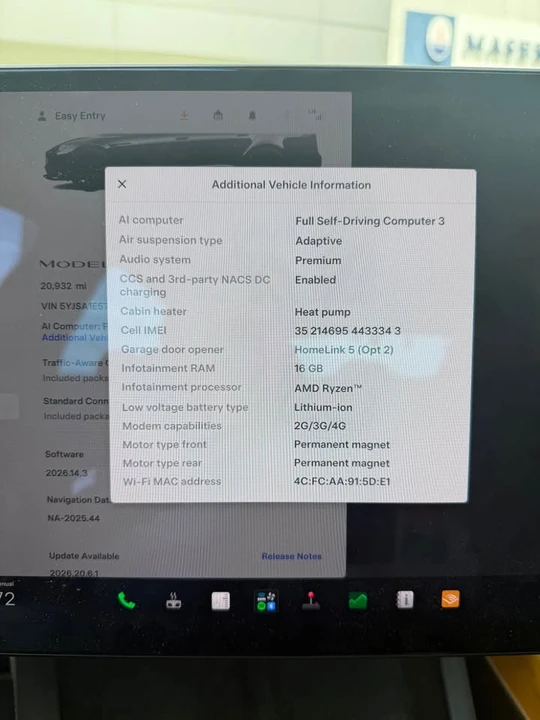
Task: Tap the navigation data 'NA-2025.44'
Action: tap(73, 518)
